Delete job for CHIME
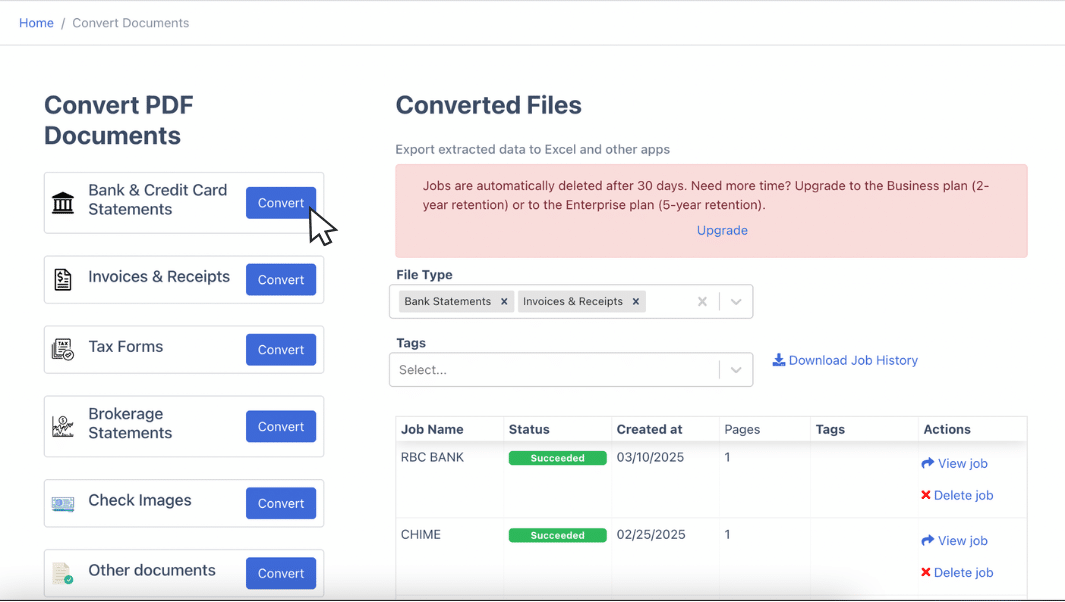This screenshot has width=1065, height=602. [x=957, y=573]
